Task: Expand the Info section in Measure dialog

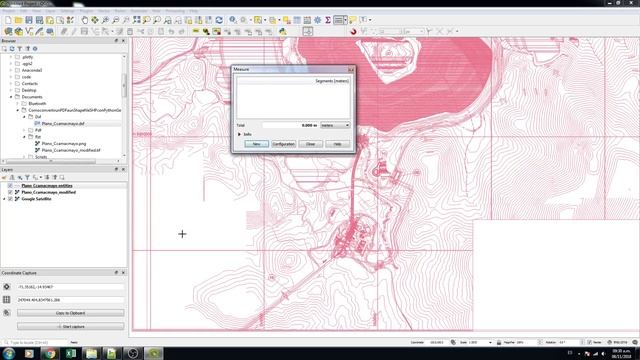Action: click(x=240, y=134)
